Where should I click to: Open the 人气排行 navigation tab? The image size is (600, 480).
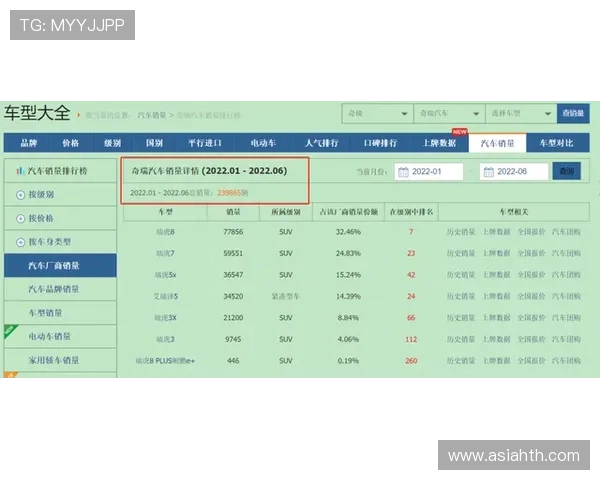(x=322, y=143)
